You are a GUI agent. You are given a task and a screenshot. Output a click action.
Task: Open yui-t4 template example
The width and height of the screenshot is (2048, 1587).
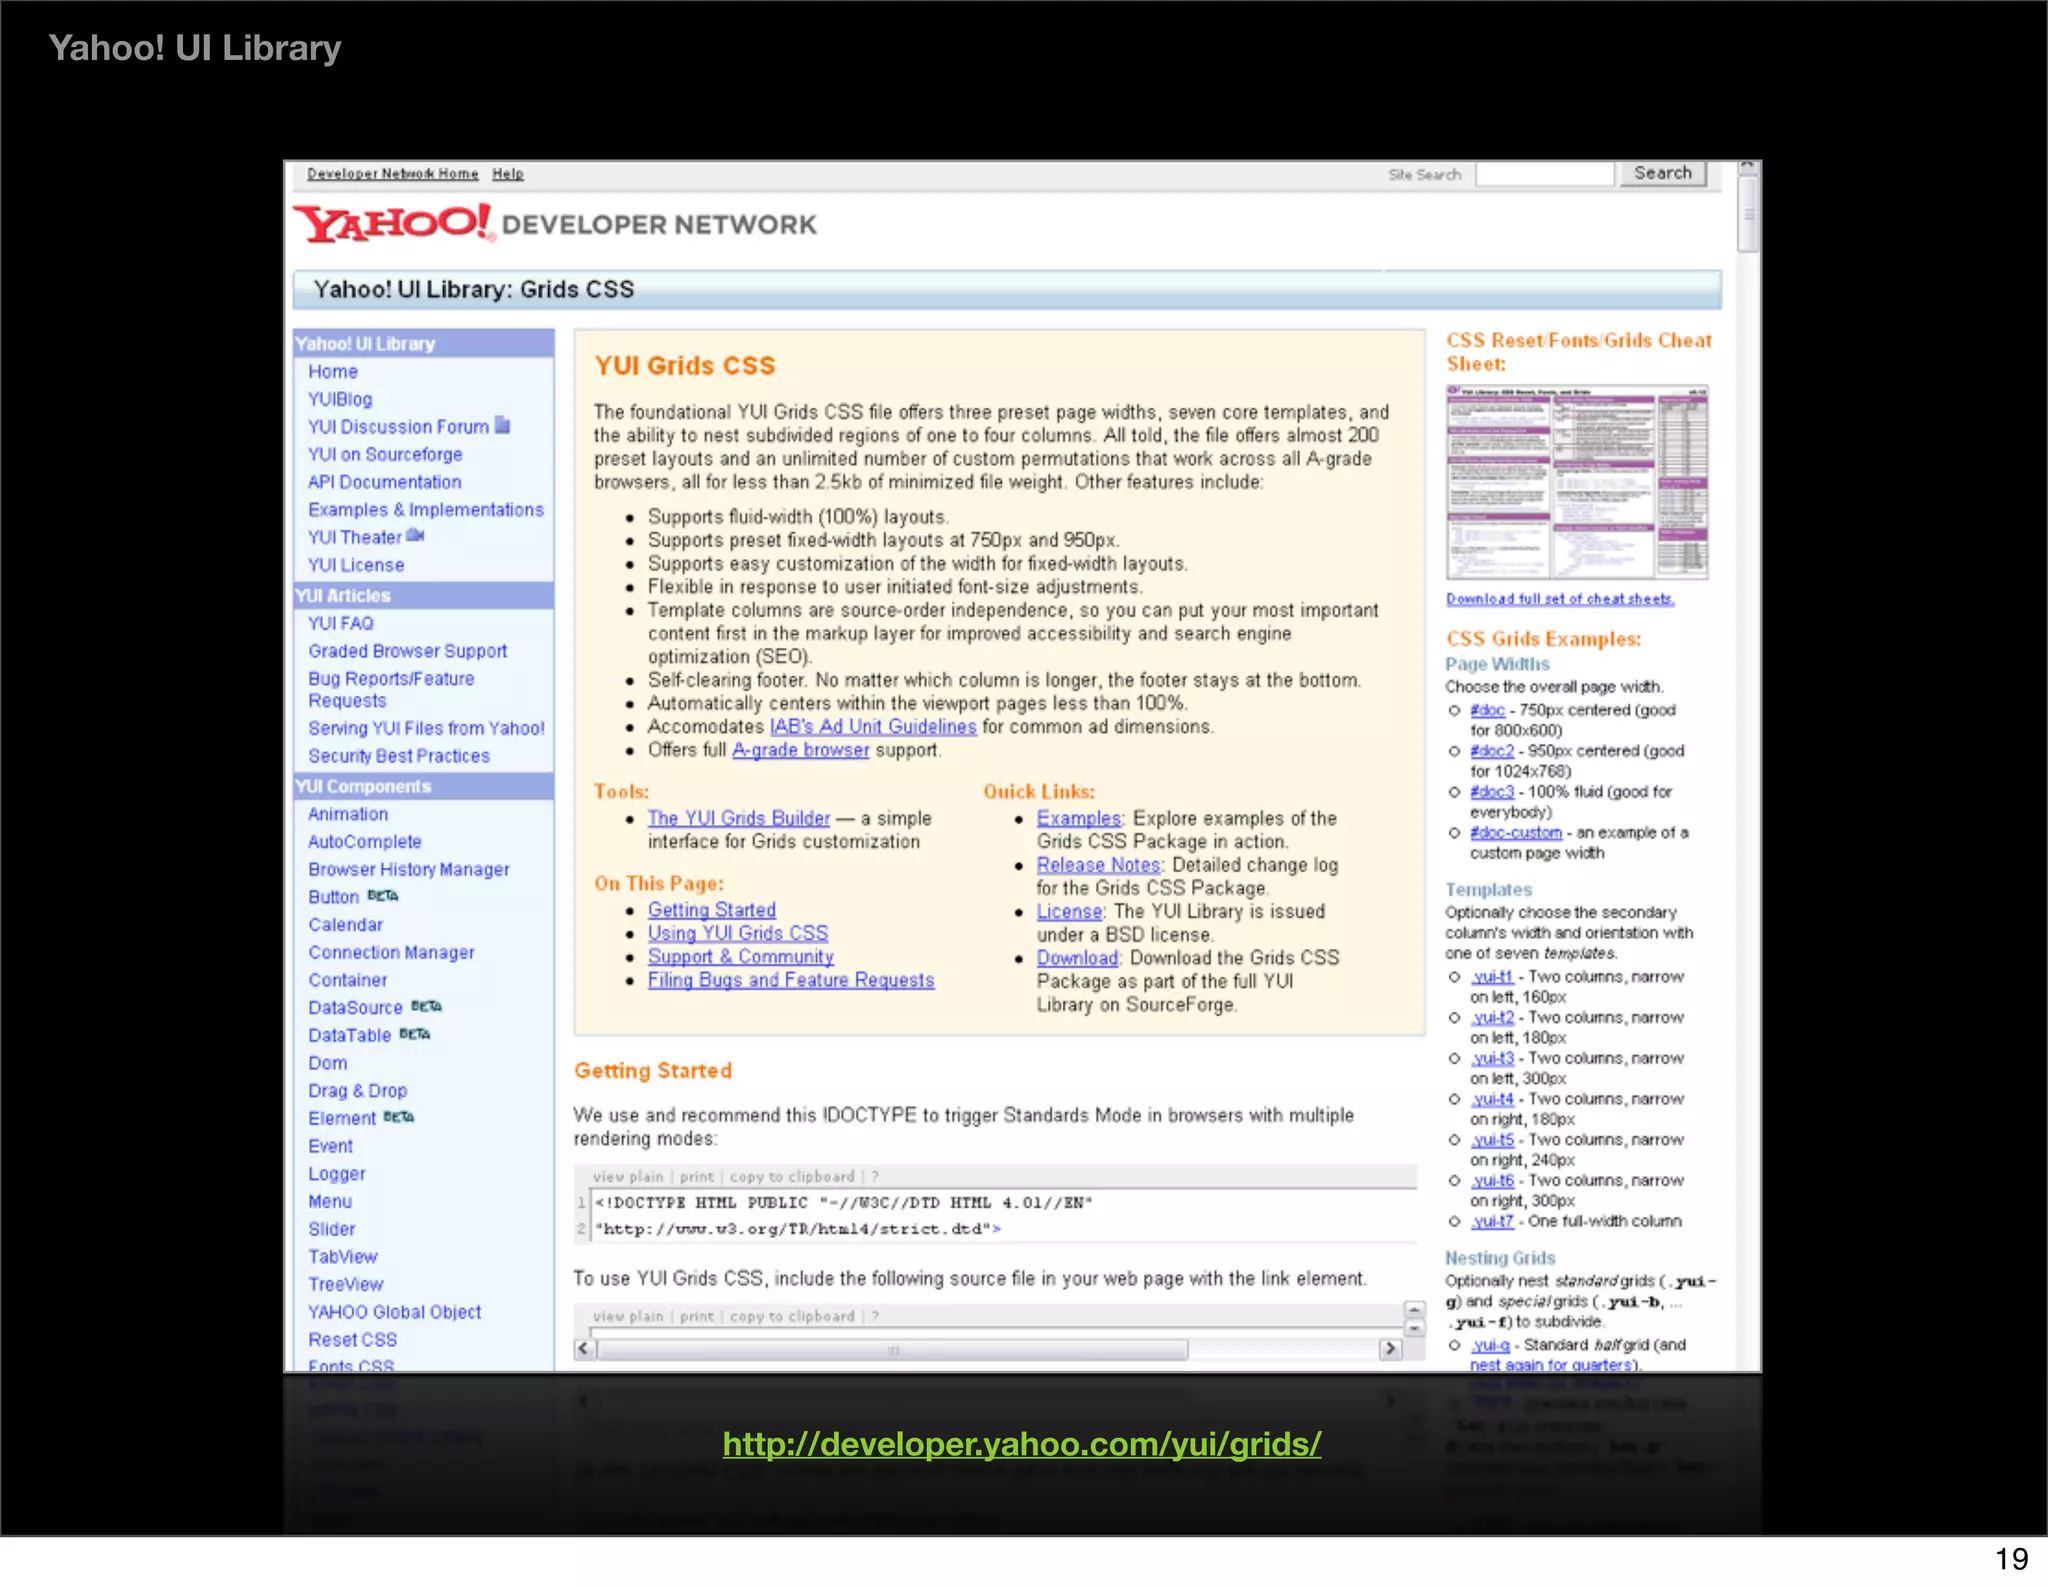tap(1492, 1099)
